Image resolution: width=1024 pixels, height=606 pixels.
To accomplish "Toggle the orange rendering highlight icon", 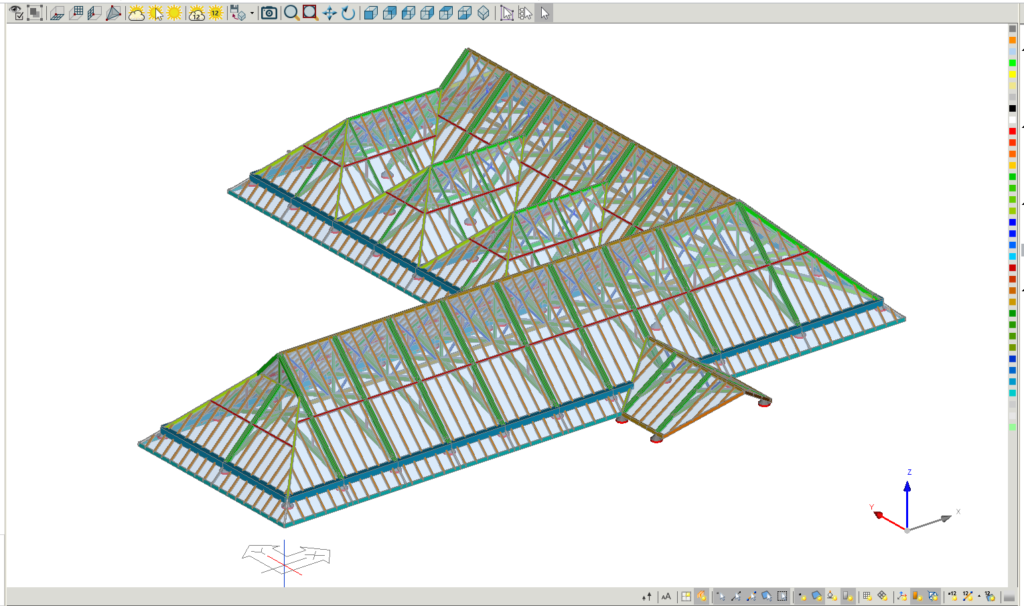I will tap(701, 596).
